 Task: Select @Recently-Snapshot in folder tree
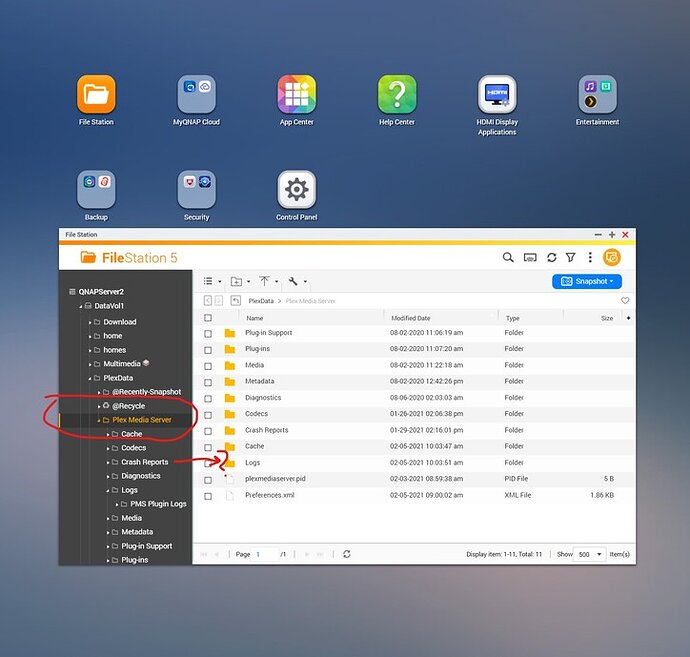pos(147,392)
